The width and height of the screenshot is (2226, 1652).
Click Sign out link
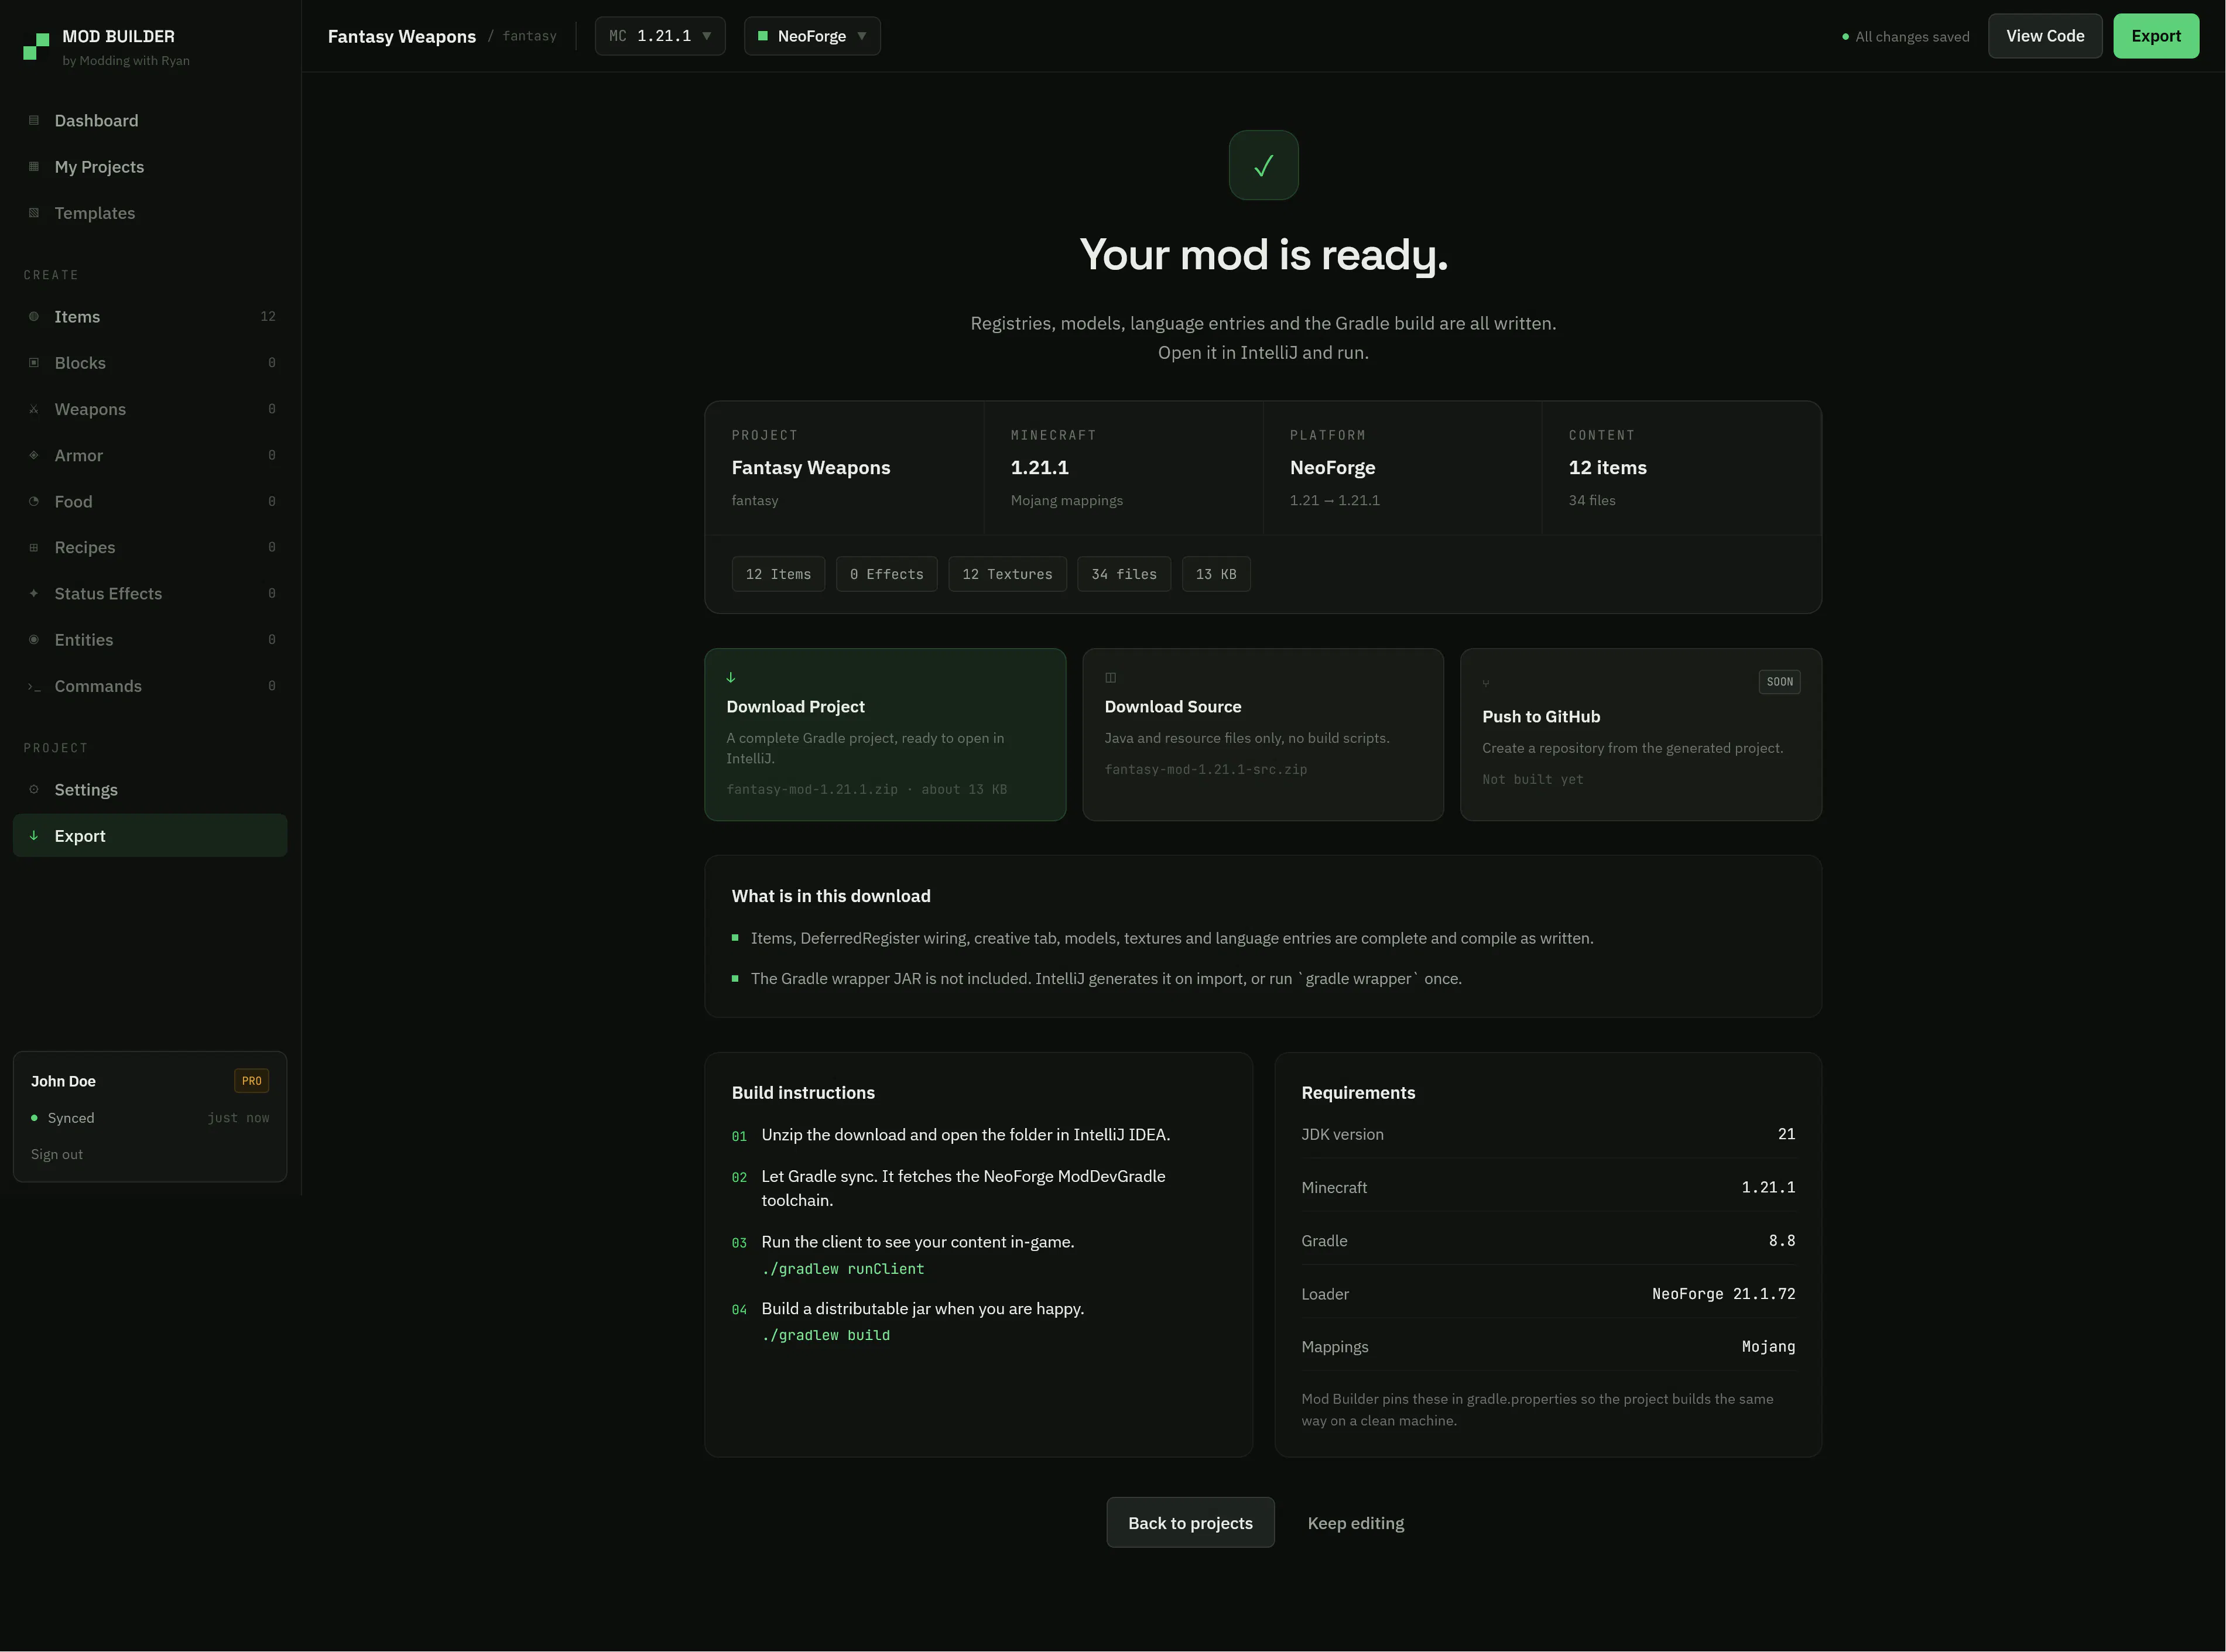57,1154
